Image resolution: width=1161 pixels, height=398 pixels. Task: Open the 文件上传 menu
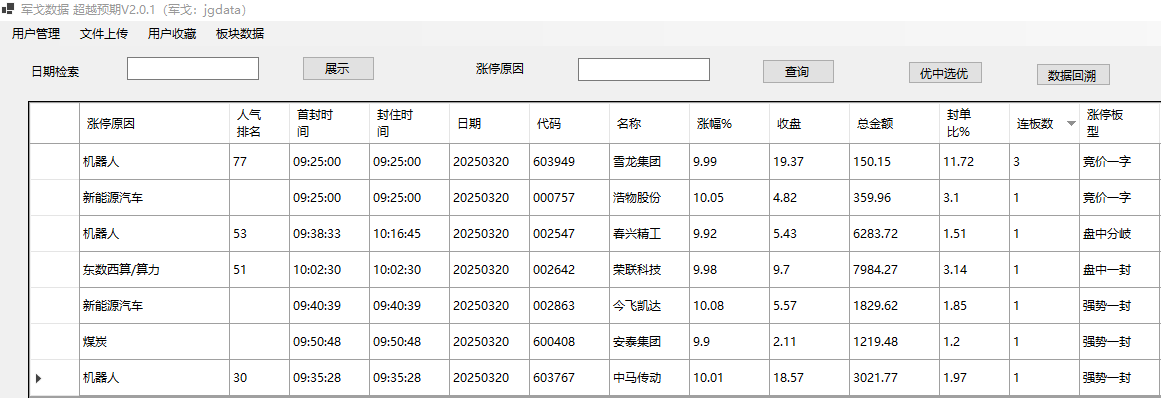[x=104, y=33]
